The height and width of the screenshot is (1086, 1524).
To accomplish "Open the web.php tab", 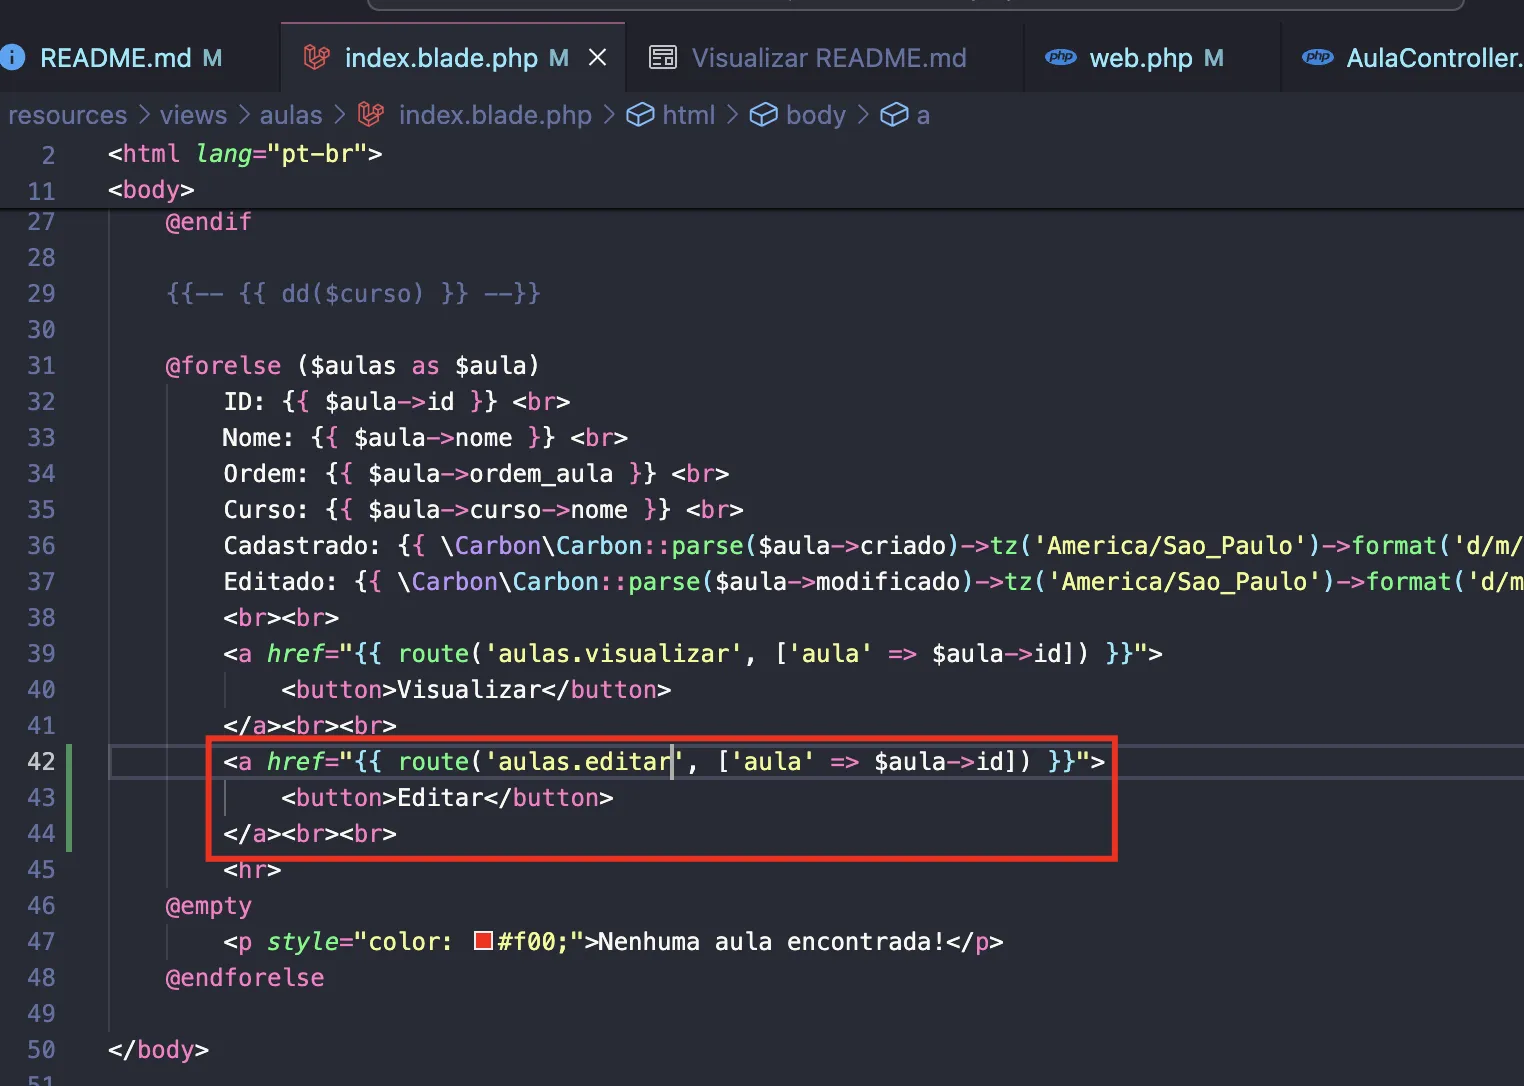I will [x=1140, y=58].
